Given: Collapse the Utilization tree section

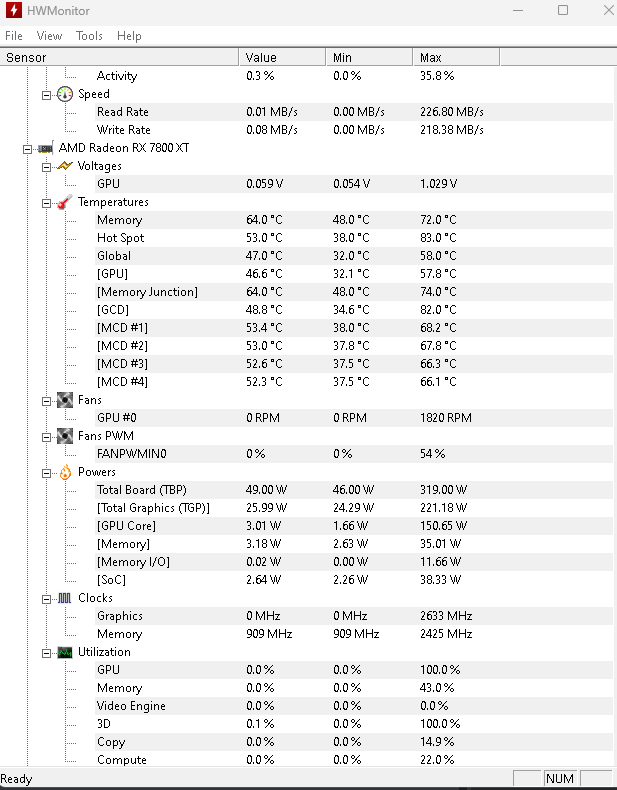Looking at the screenshot, I should click(46, 653).
